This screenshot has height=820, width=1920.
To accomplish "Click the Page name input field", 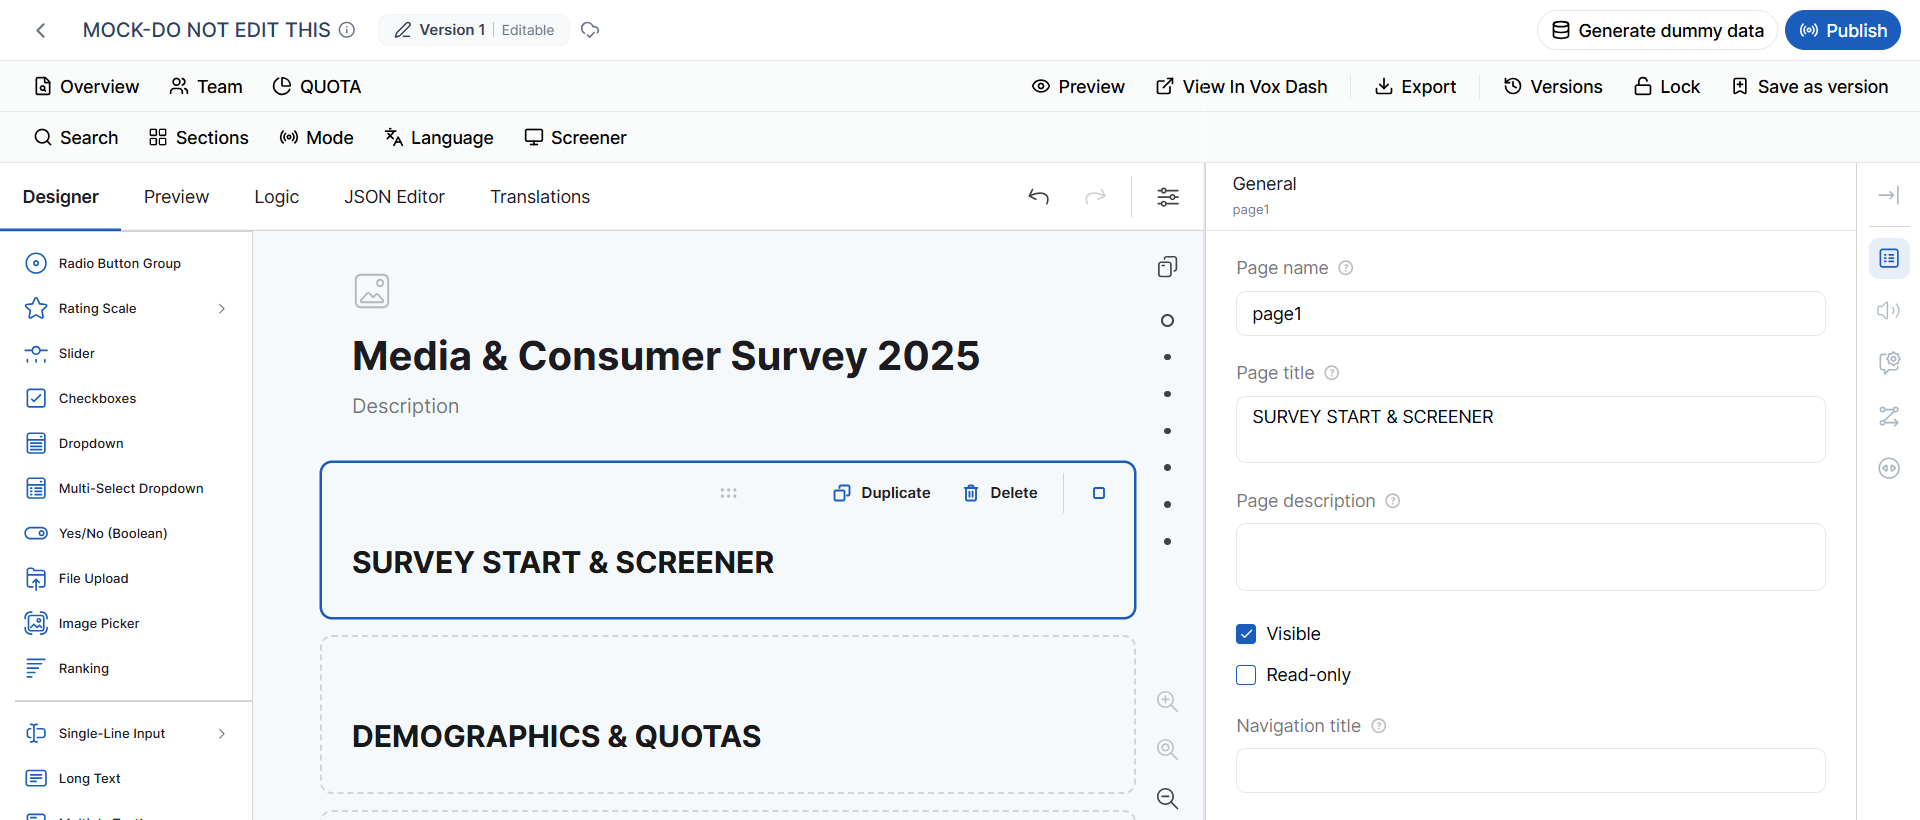I will click(1531, 314).
